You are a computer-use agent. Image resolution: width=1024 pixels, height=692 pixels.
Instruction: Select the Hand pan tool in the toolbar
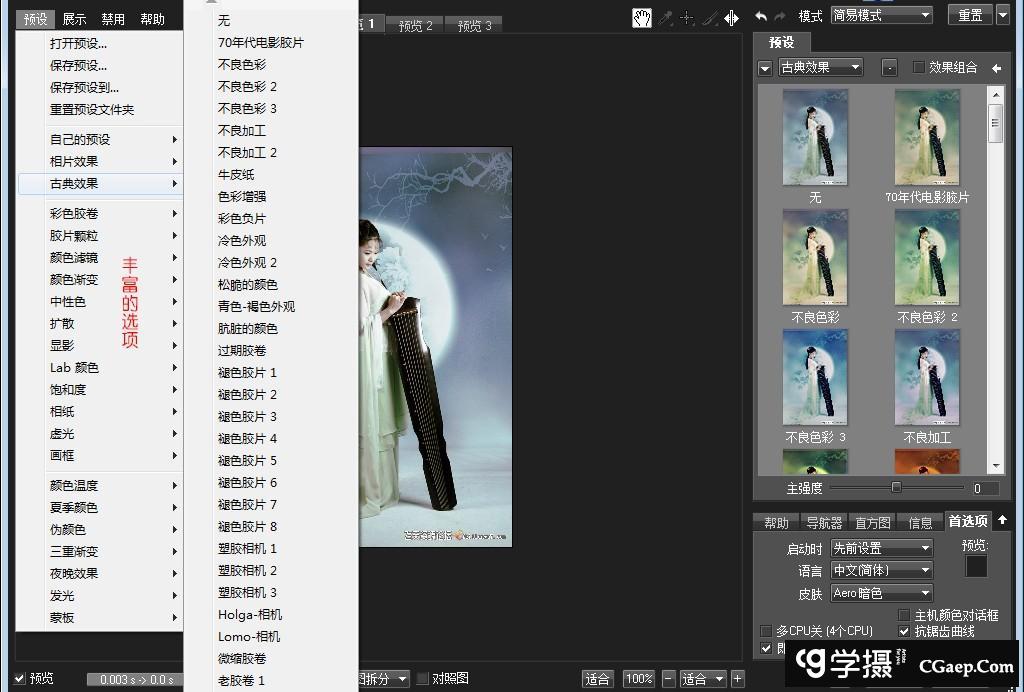click(643, 17)
